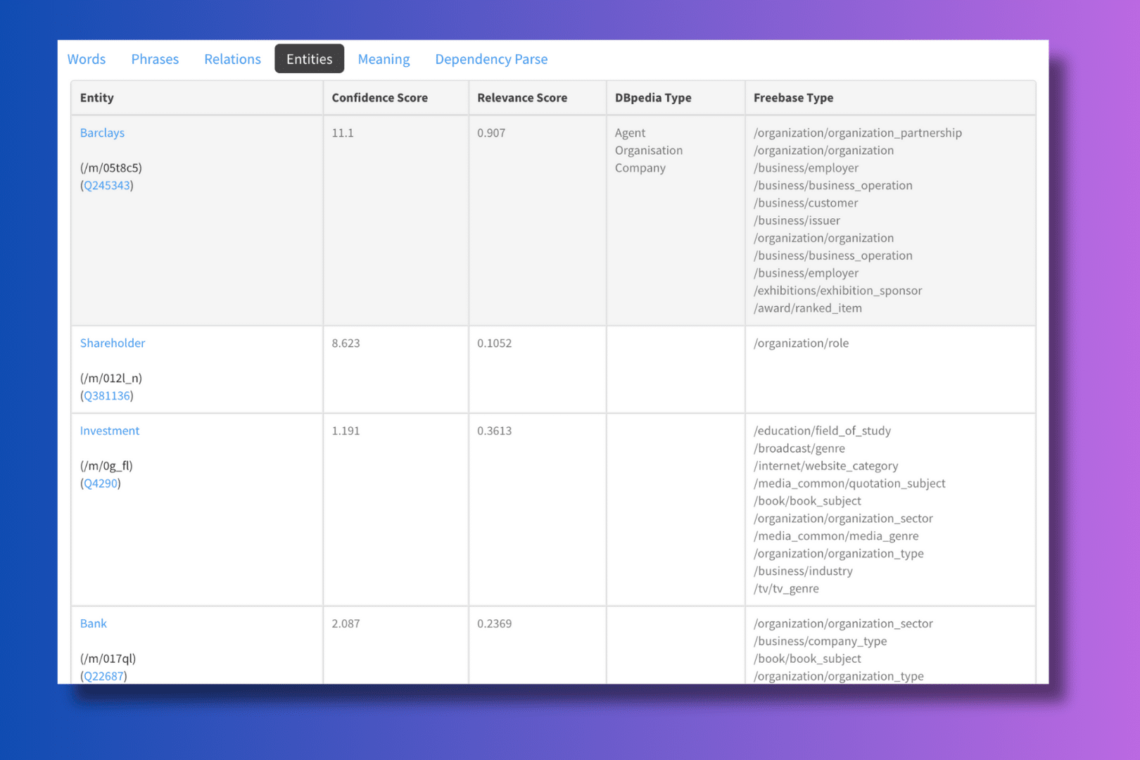The height and width of the screenshot is (760, 1140).
Task: Select Barclays confidence score 11.1
Action: click(342, 132)
